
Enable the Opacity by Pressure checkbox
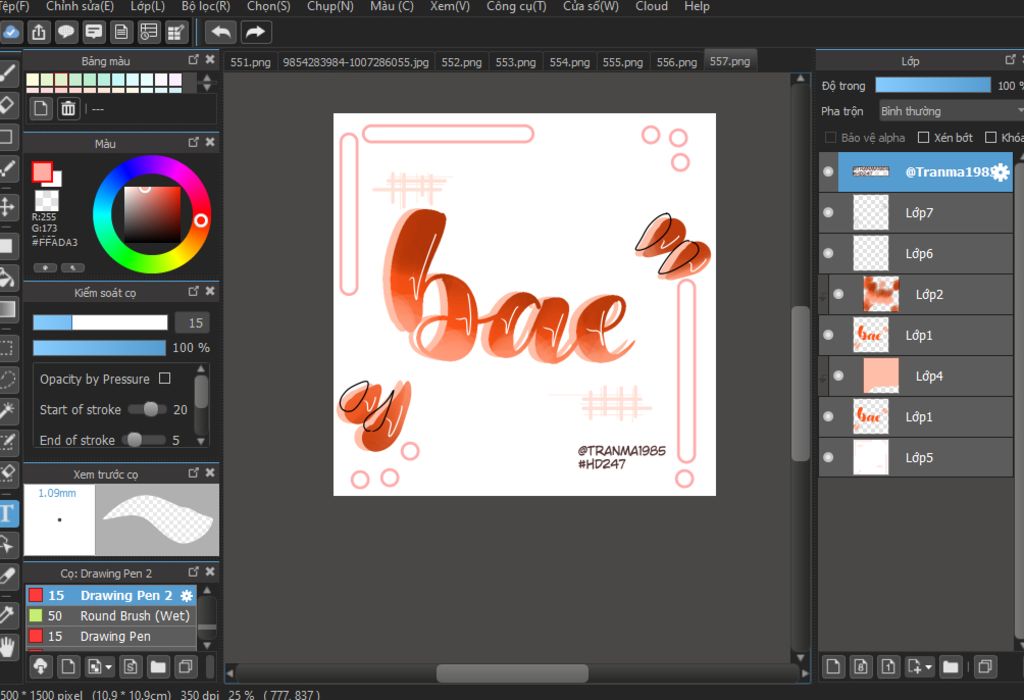click(x=165, y=379)
